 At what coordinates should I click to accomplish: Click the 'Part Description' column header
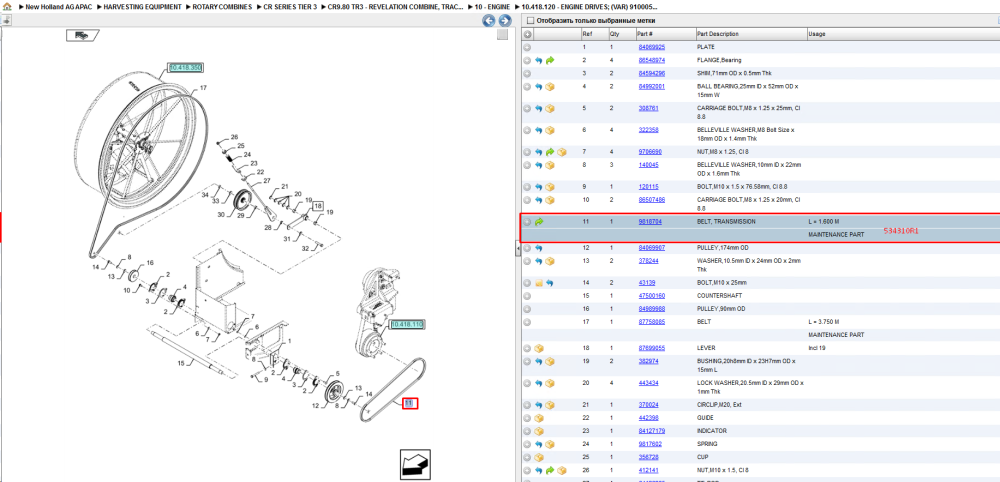pos(717,34)
